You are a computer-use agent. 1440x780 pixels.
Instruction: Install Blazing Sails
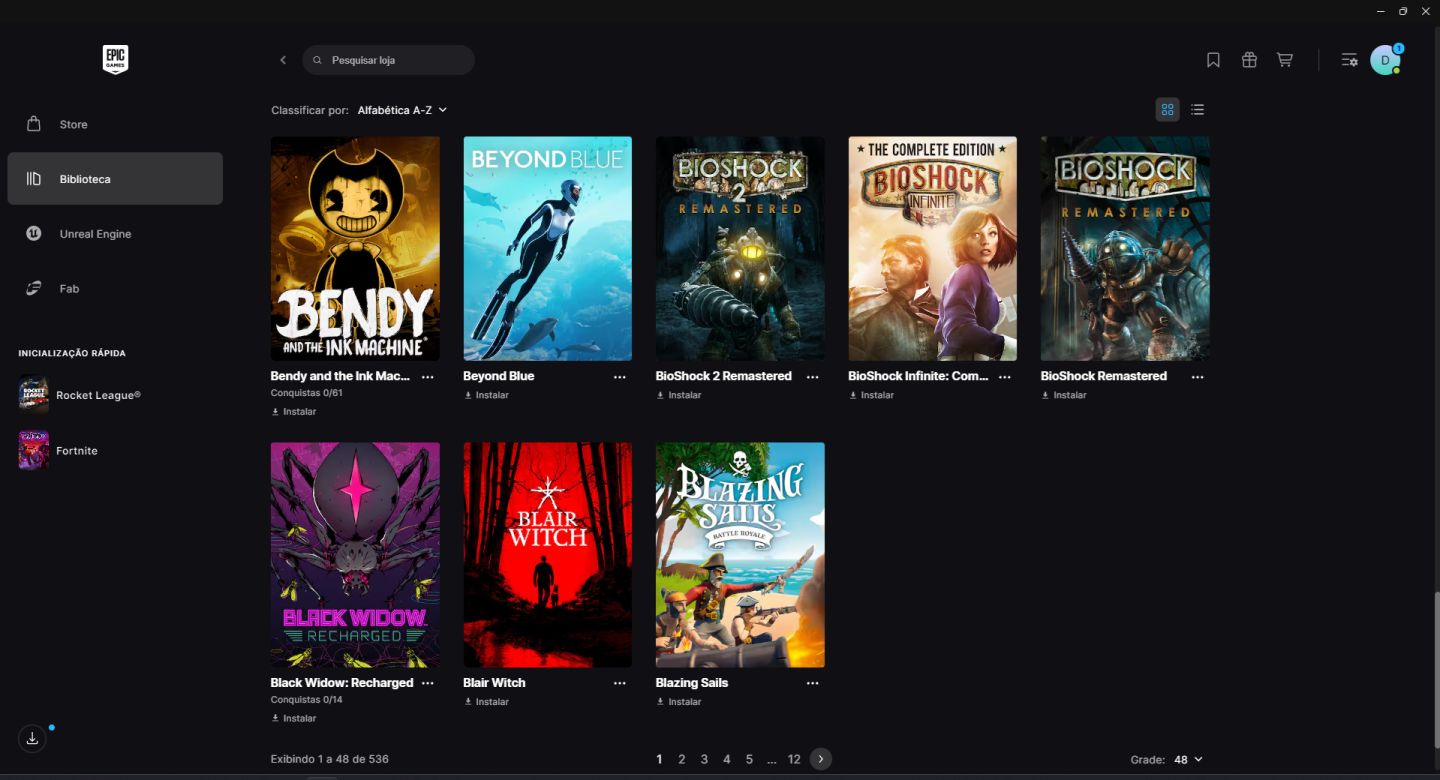pos(679,702)
